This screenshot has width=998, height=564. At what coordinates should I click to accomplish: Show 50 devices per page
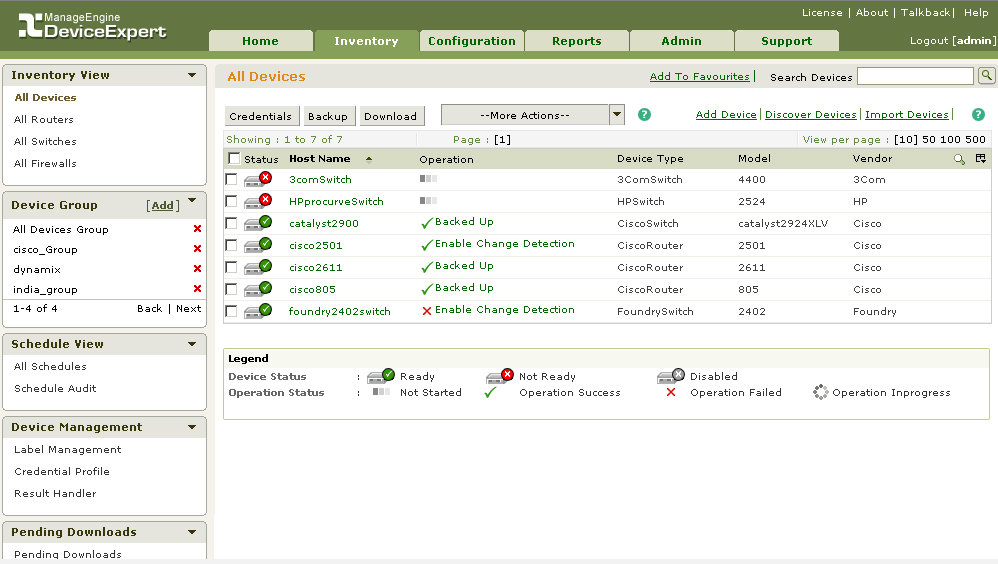(x=929, y=139)
